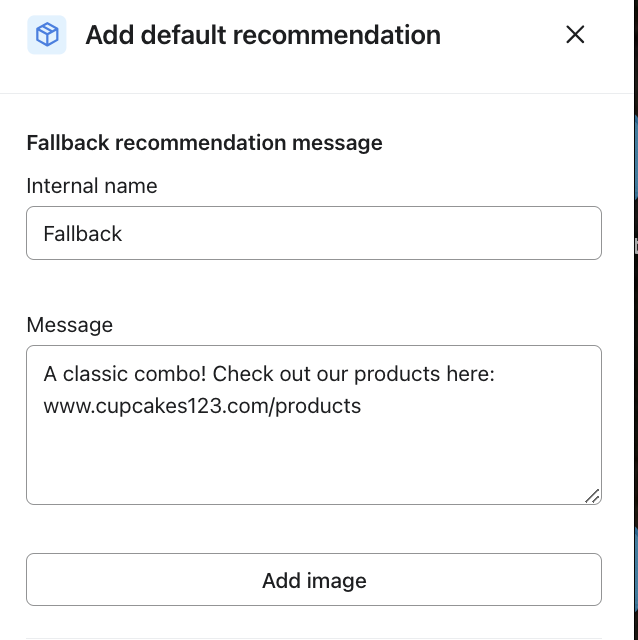Image resolution: width=638 pixels, height=640 pixels.
Task: Click the www.cupcakes123.com/products URL text
Action: coord(202,406)
